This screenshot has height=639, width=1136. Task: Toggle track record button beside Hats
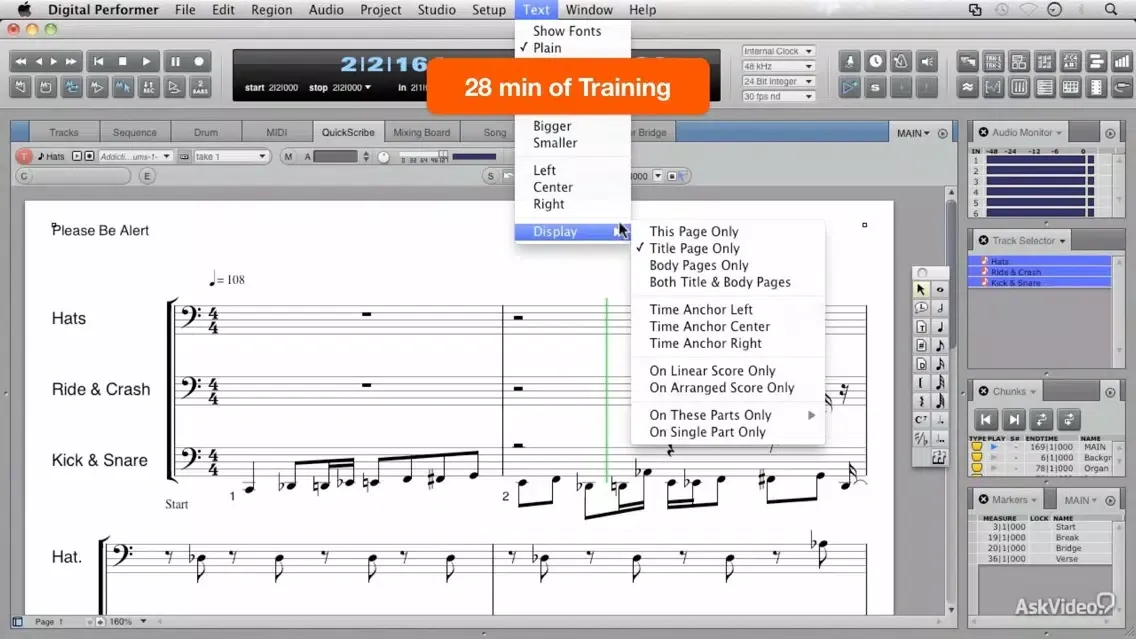click(x=89, y=156)
